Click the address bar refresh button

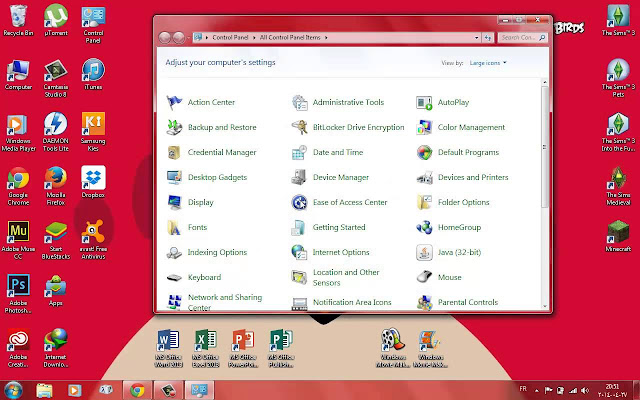[488, 38]
